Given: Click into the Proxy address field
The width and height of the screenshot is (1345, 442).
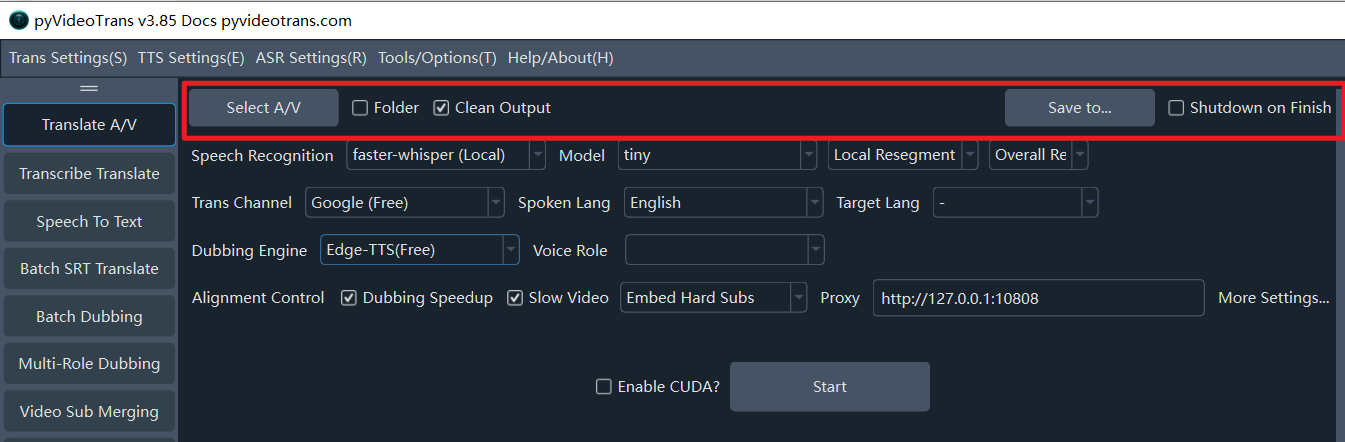Looking at the screenshot, I should pos(1037,298).
